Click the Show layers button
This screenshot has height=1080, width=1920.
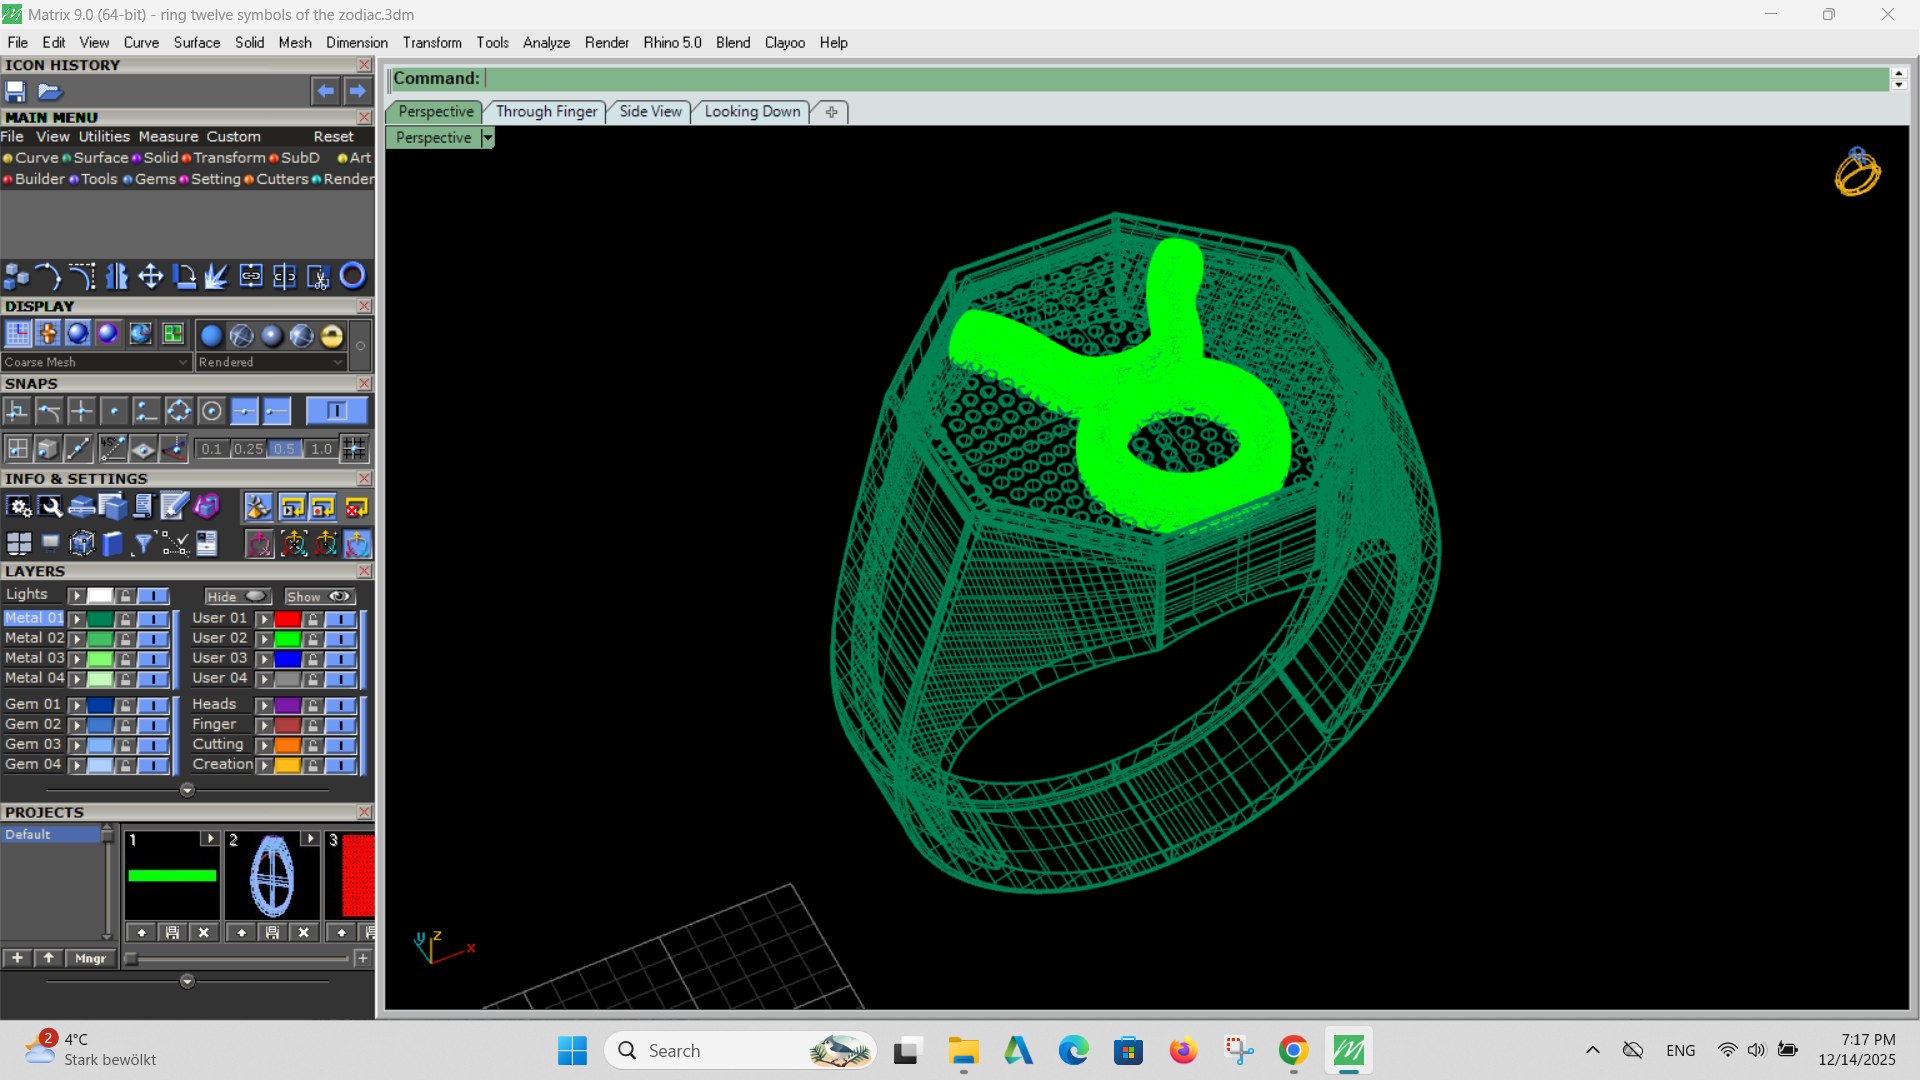click(320, 597)
